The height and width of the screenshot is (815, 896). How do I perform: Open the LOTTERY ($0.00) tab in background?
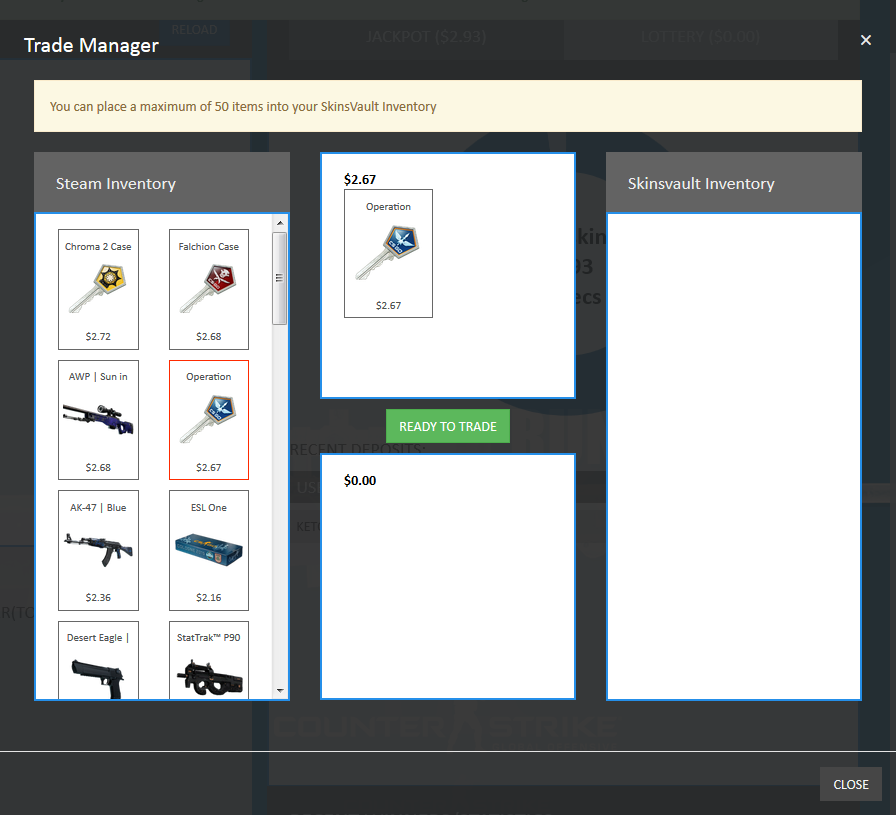701,37
